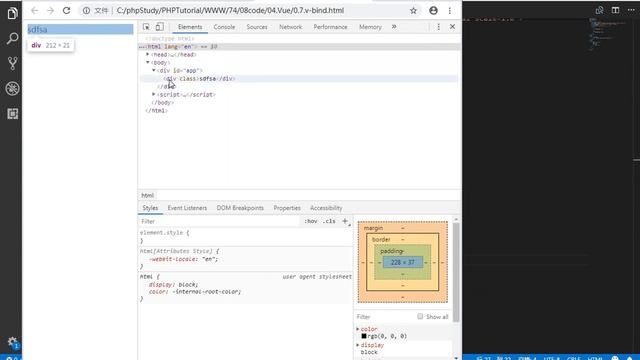
Task: Expand the color computed property
Action: (x=358, y=329)
